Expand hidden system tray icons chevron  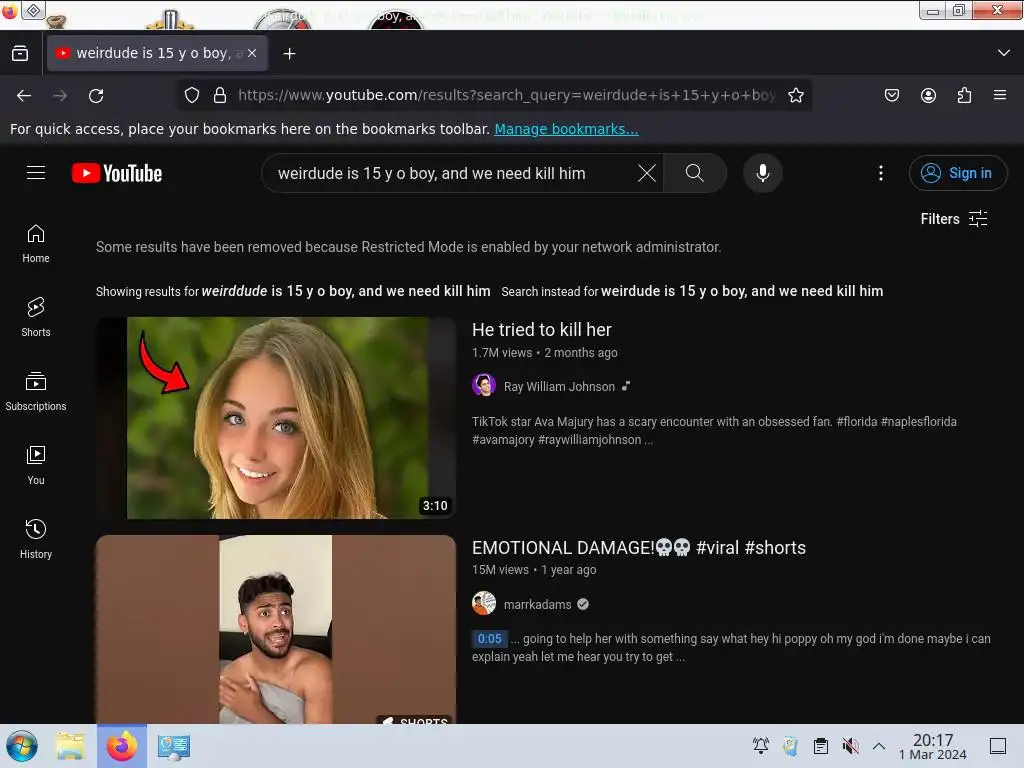[879, 746]
